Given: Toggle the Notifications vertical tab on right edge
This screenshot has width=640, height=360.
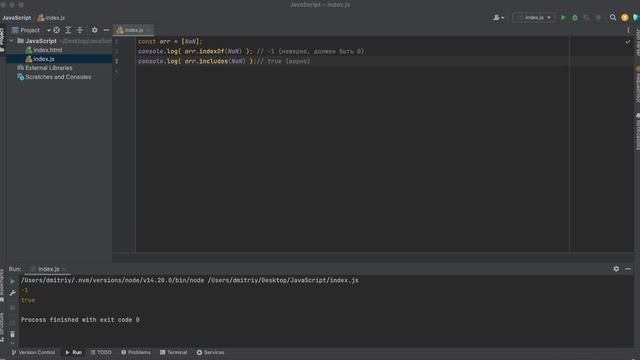Looking at the screenshot, I should tap(637, 132).
